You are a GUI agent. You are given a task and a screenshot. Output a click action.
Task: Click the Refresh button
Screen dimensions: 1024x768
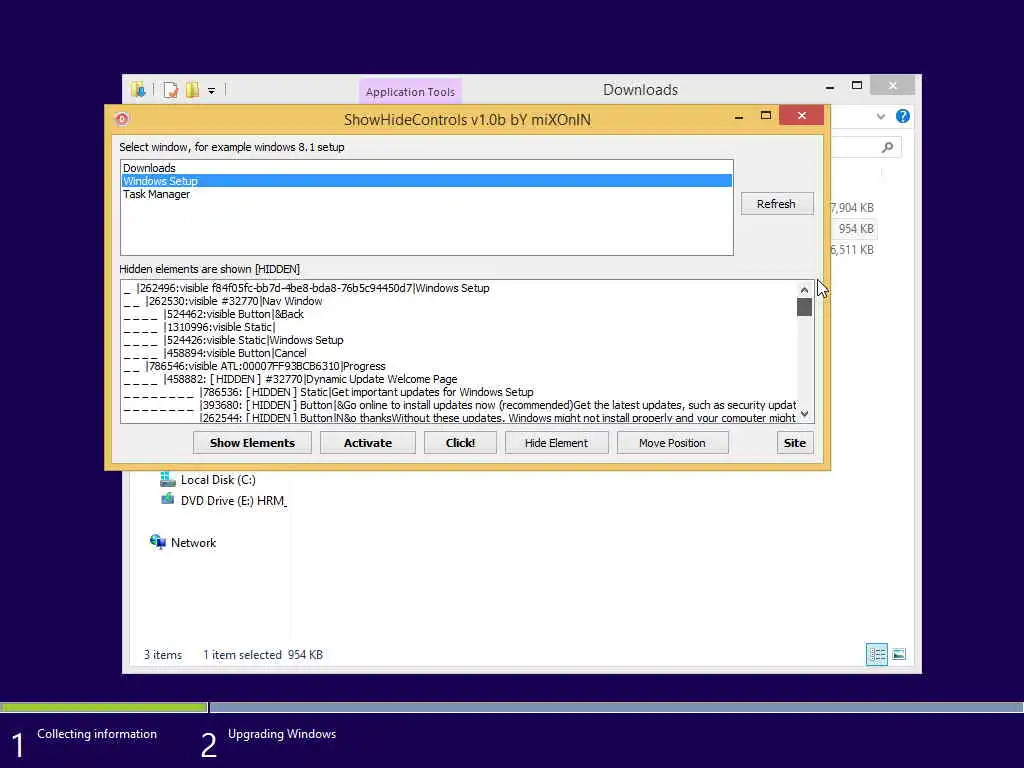pos(776,204)
